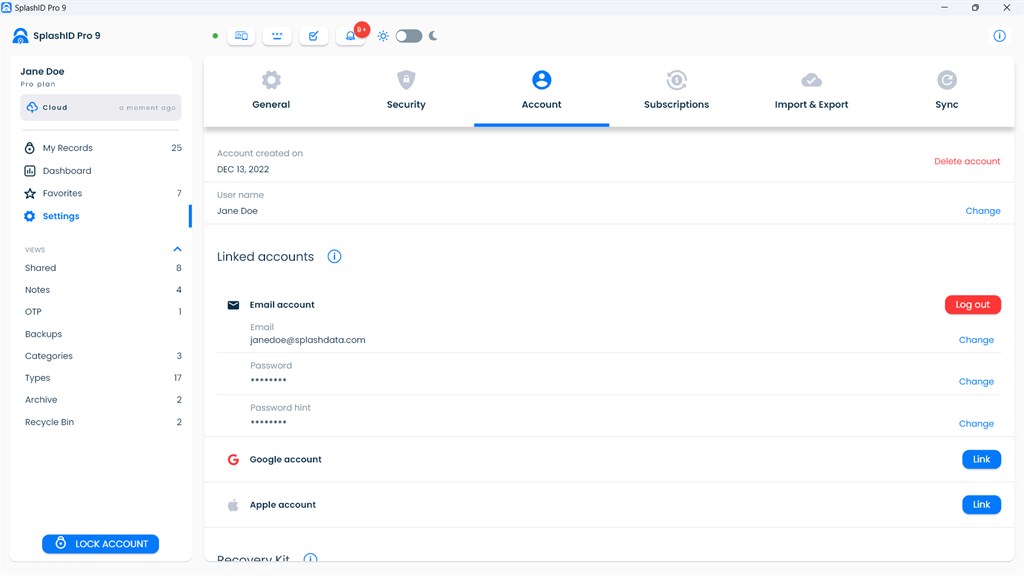
Task: Click the Lock Account button
Action: 101,543
